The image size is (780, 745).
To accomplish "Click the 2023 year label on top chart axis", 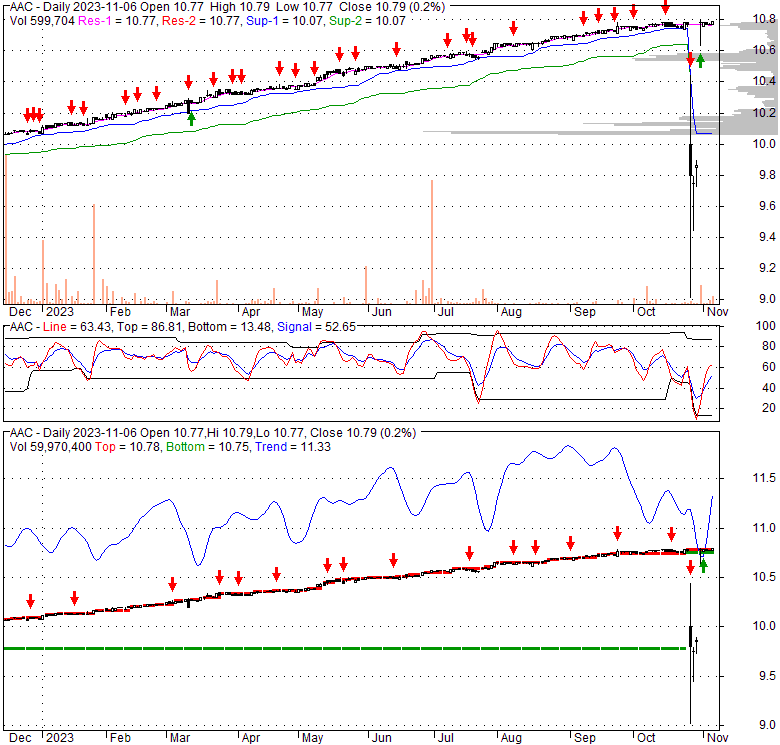I will [57, 312].
